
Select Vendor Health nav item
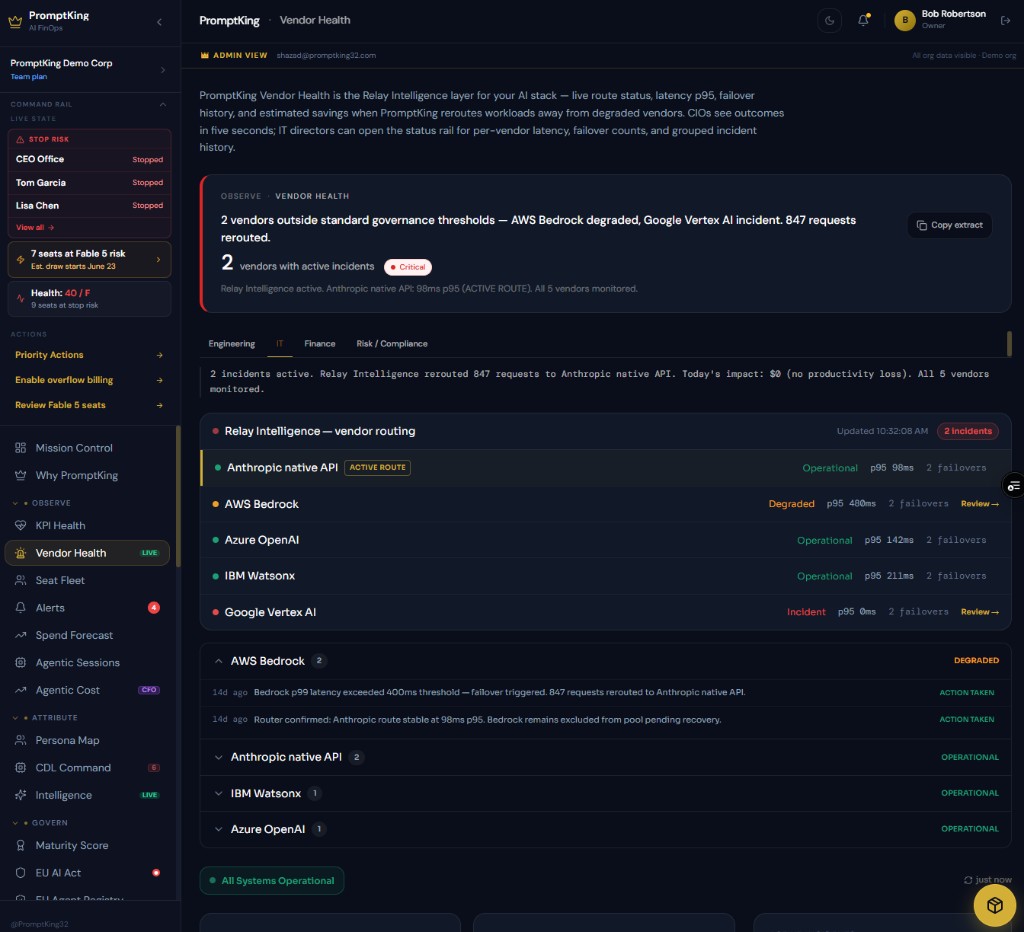(x=87, y=553)
